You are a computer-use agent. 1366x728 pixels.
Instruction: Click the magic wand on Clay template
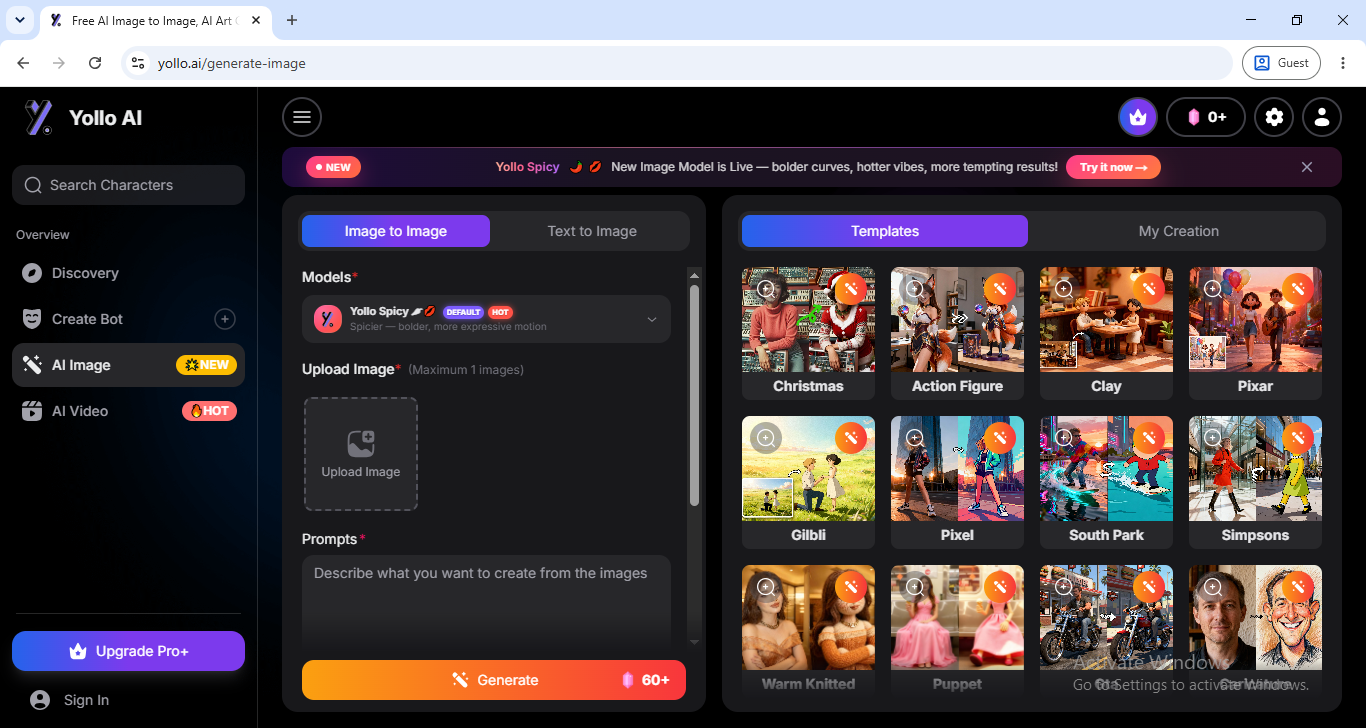(1148, 289)
